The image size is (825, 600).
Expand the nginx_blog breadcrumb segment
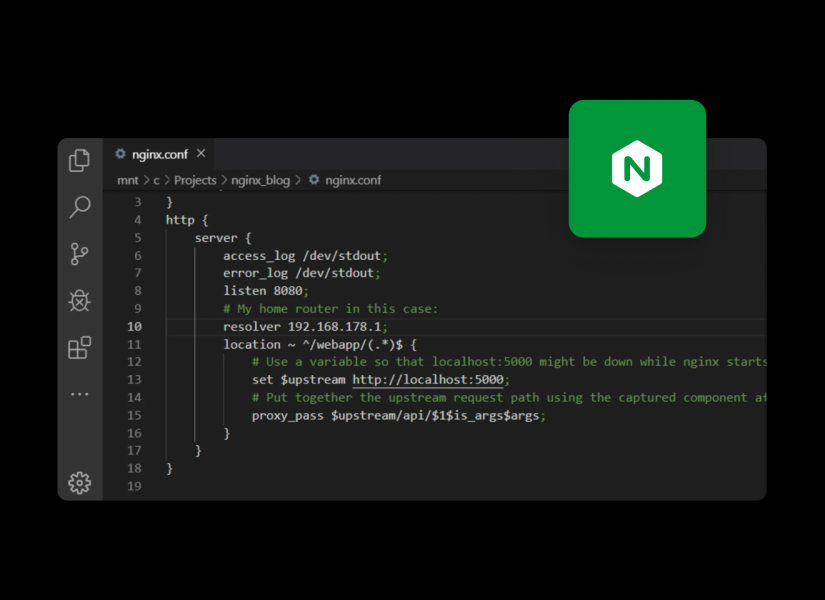(x=260, y=180)
